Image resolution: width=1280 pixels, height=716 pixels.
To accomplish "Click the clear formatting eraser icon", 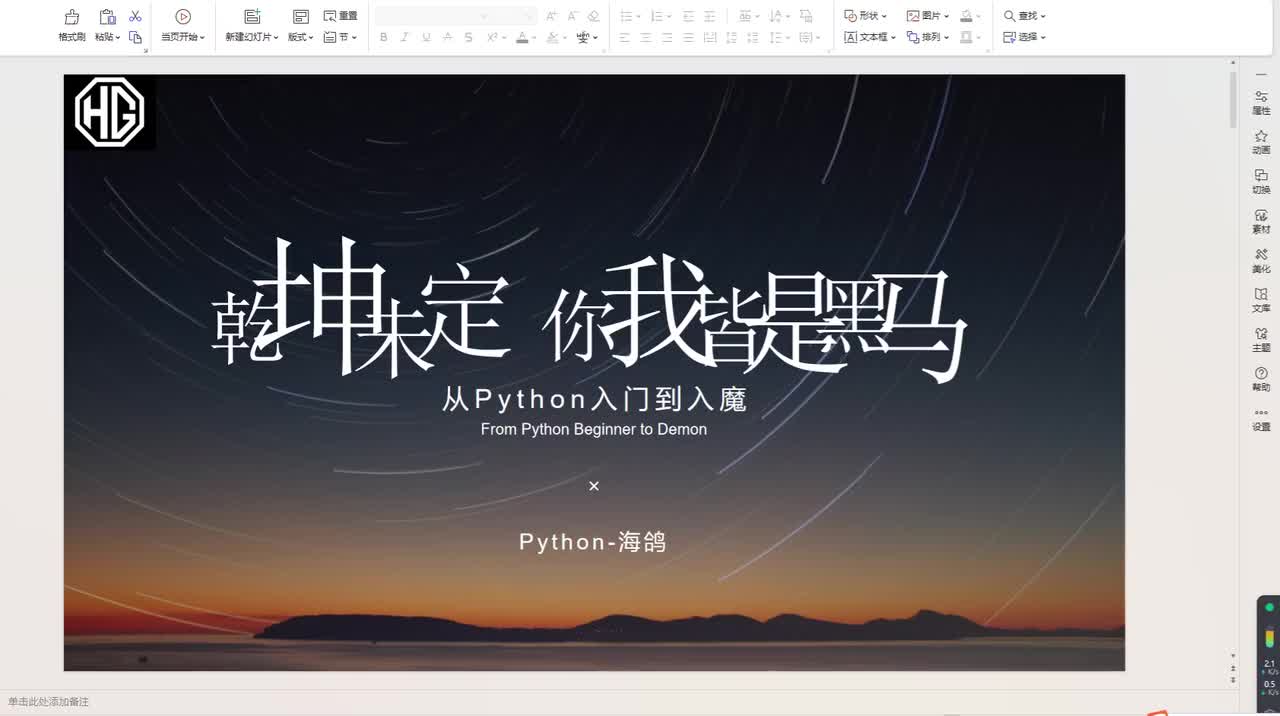I will tap(594, 16).
